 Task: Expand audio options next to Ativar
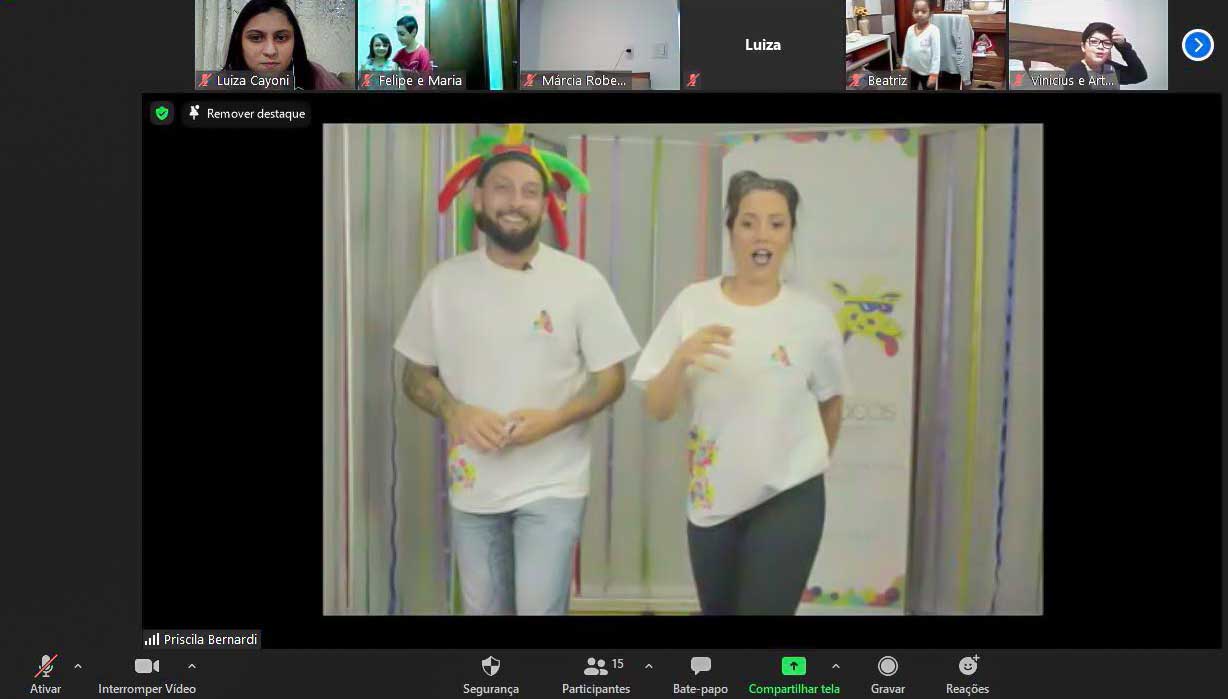[78, 666]
